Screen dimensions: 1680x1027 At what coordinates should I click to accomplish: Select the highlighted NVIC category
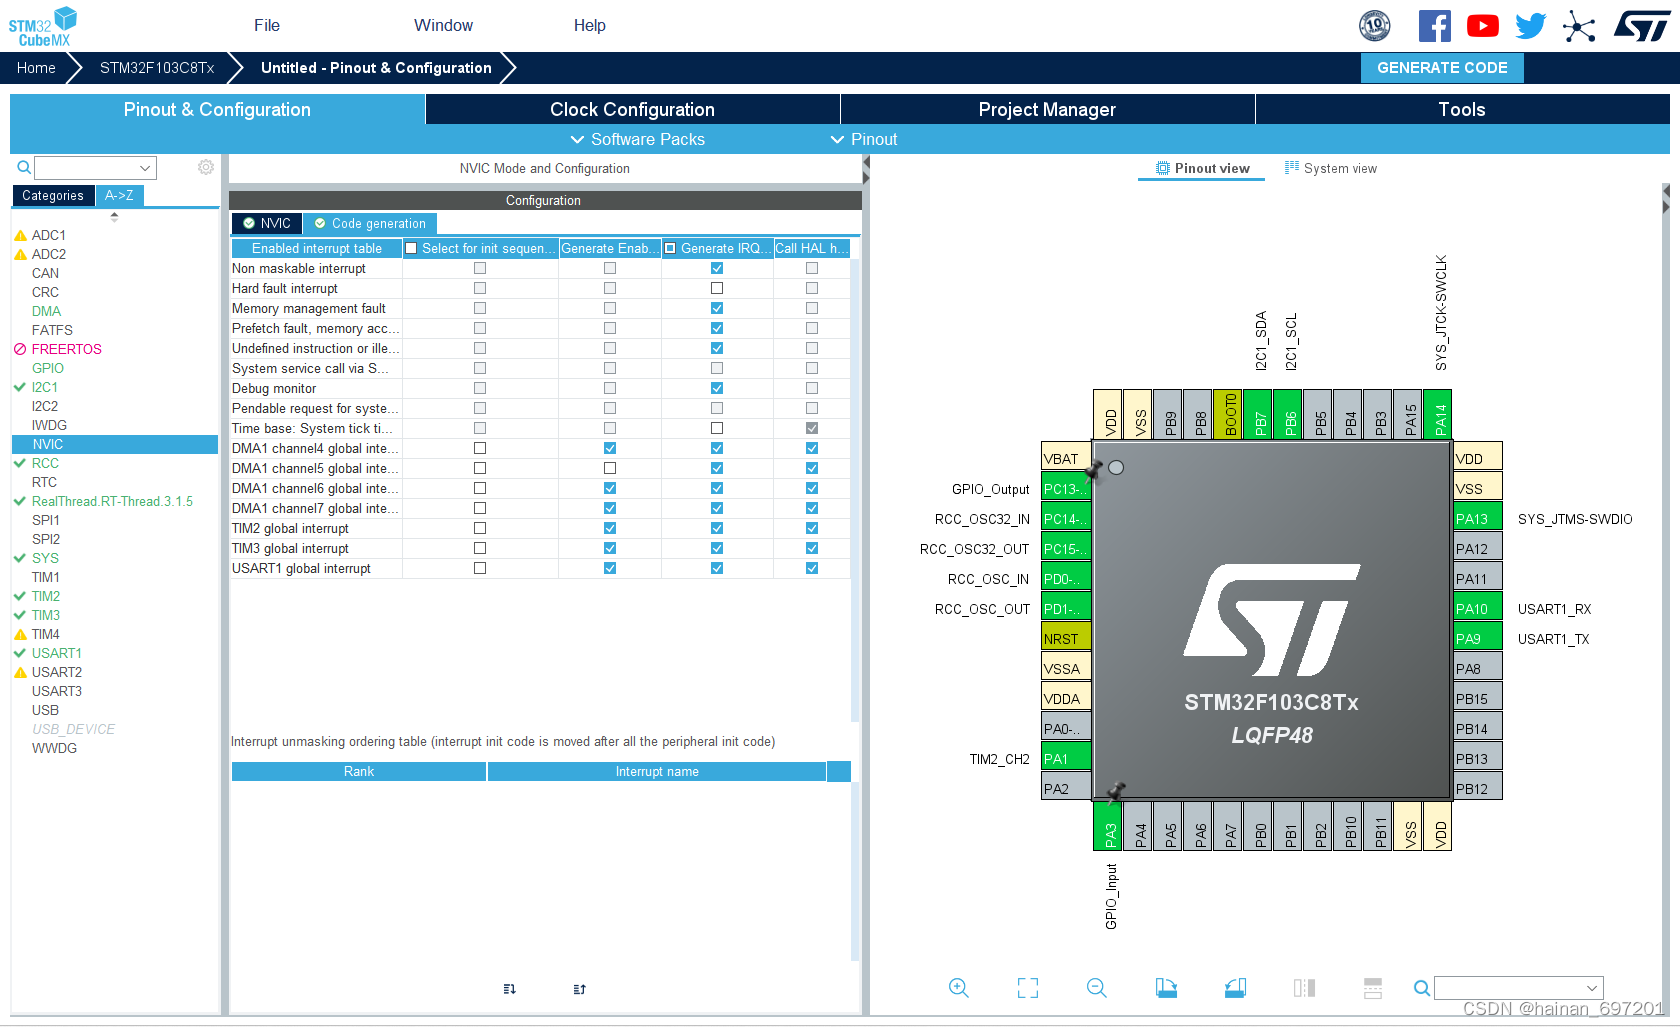click(115, 444)
